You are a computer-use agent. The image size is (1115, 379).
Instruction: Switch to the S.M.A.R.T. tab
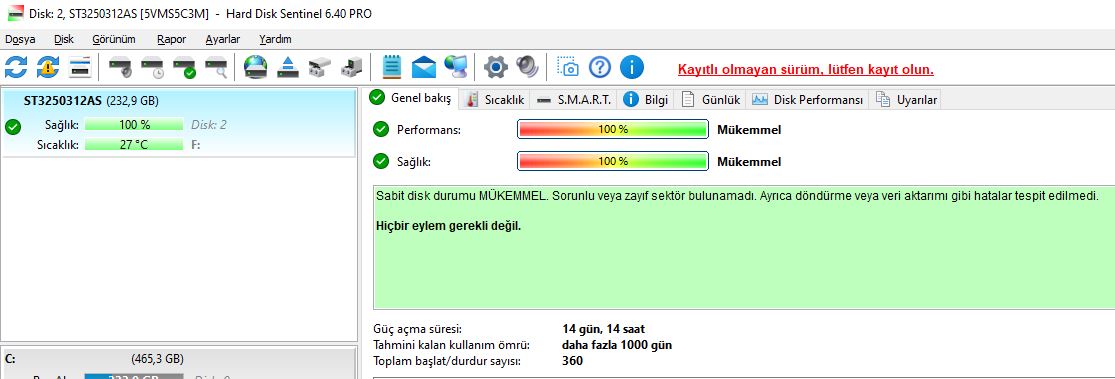[575, 100]
